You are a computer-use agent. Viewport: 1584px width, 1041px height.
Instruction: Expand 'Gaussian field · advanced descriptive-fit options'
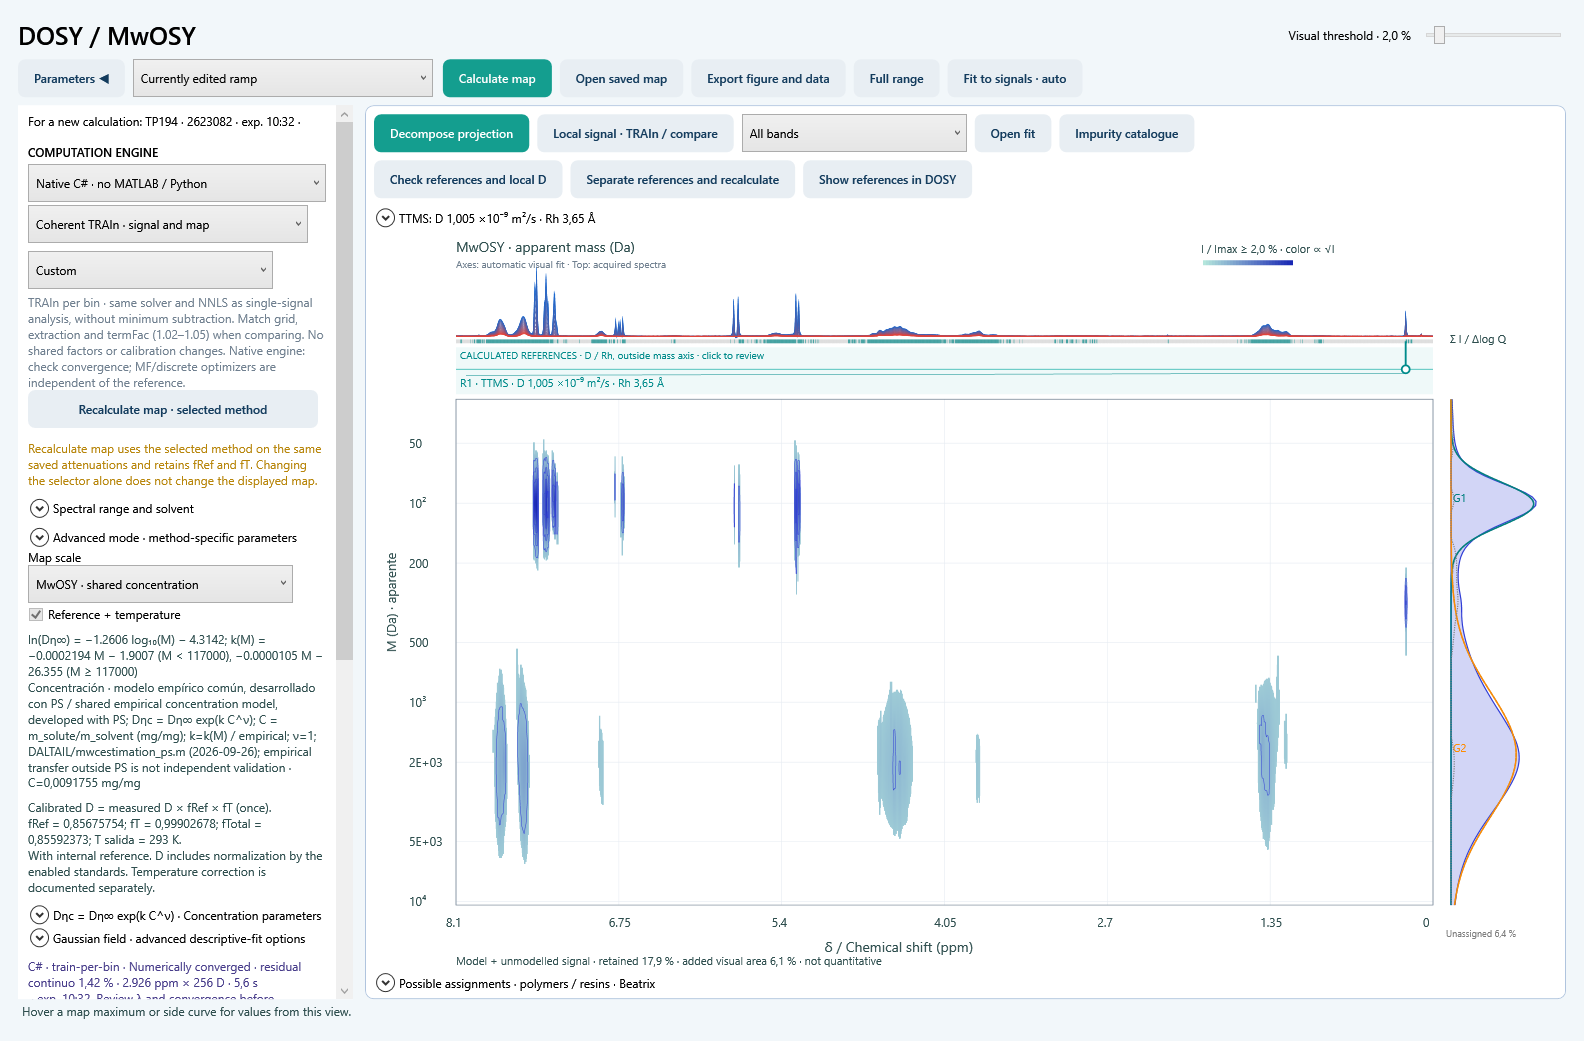click(40, 939)
